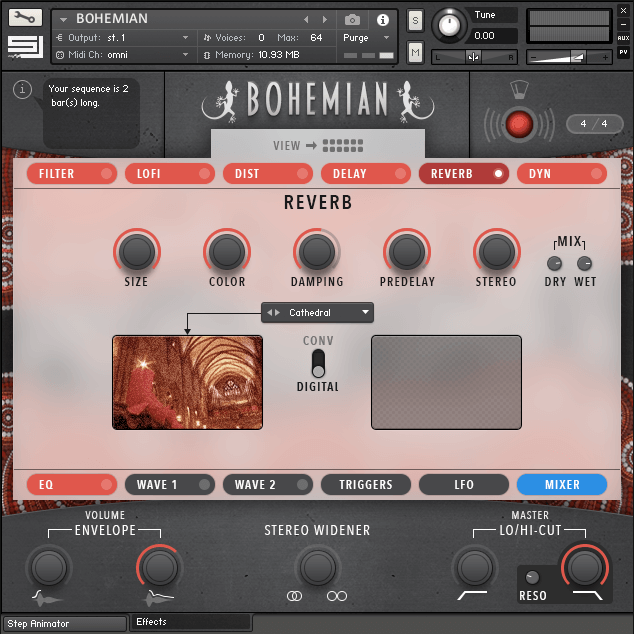Disable the REVERB effect power button
Viewport: 634px width, 634px height.
(x=499, y=174)
